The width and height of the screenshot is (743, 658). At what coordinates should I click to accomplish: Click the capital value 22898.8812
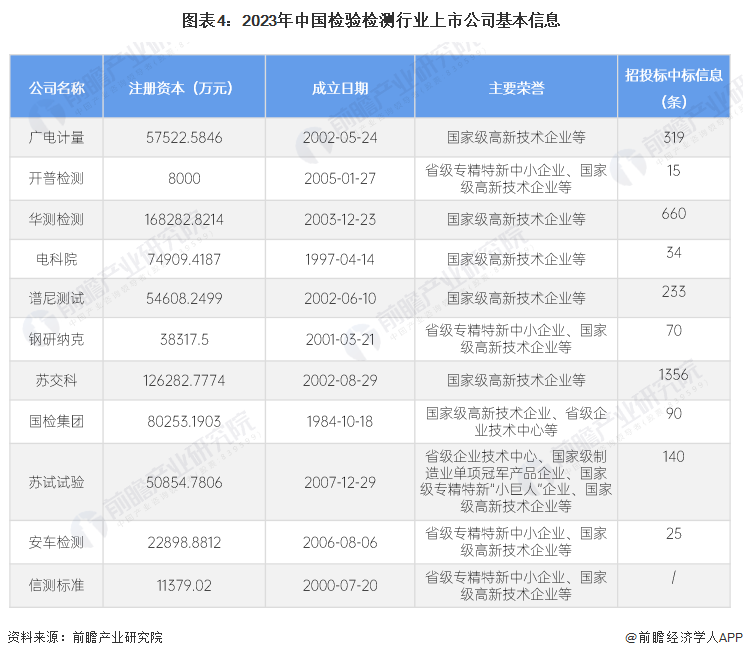click(x=184, y=542)
